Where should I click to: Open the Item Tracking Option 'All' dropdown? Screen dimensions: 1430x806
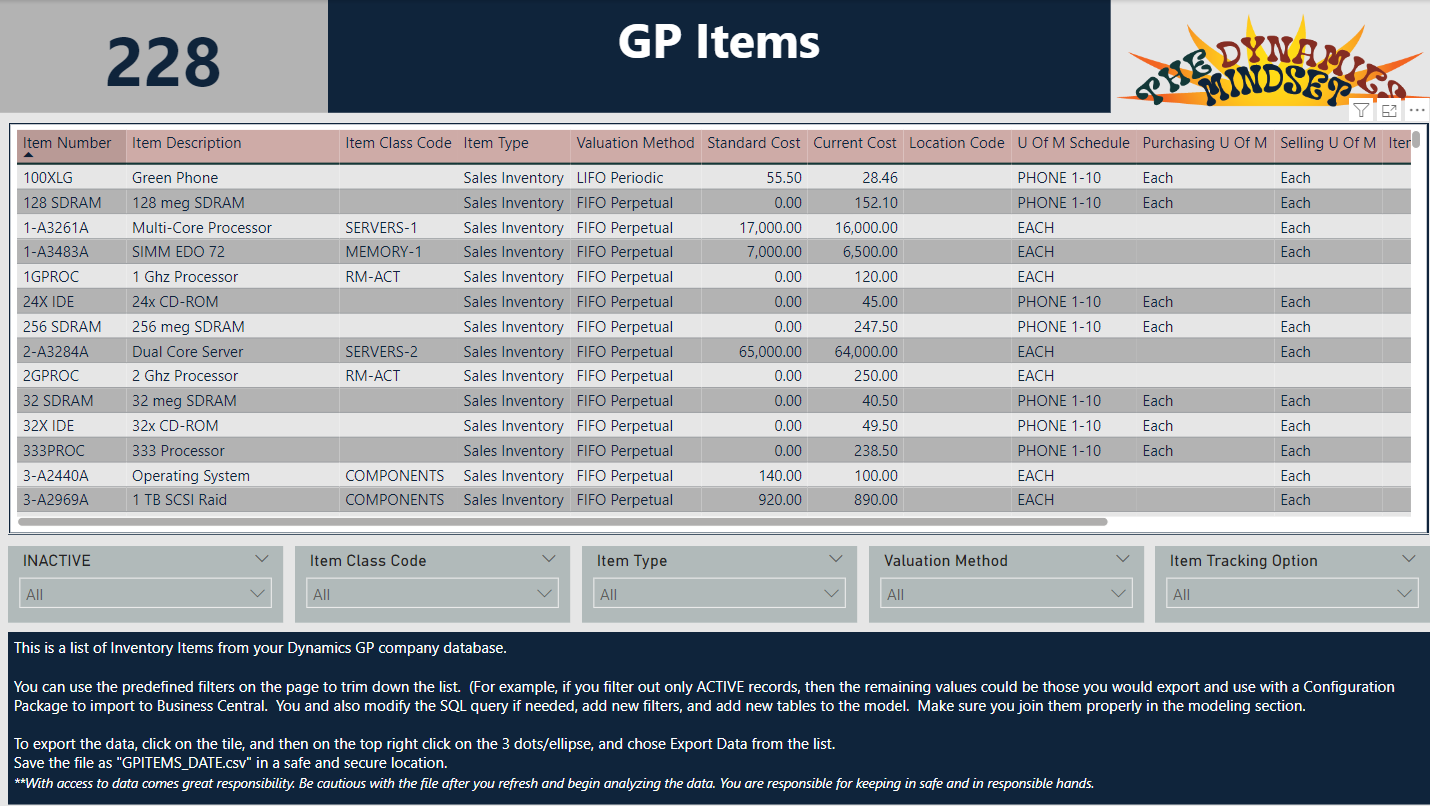(1292, 594)
